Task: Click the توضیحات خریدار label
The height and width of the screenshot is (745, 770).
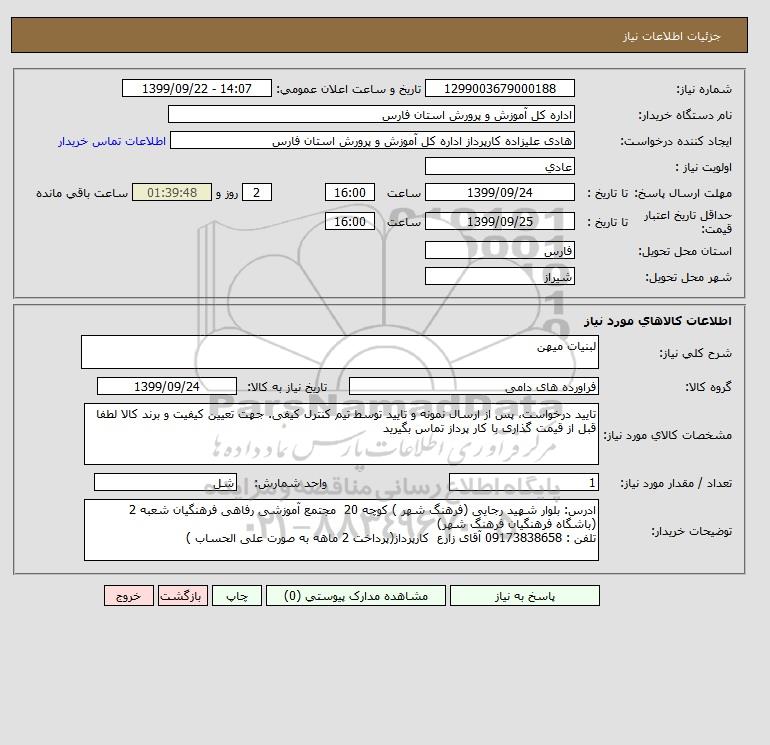Action: point(691,531)
